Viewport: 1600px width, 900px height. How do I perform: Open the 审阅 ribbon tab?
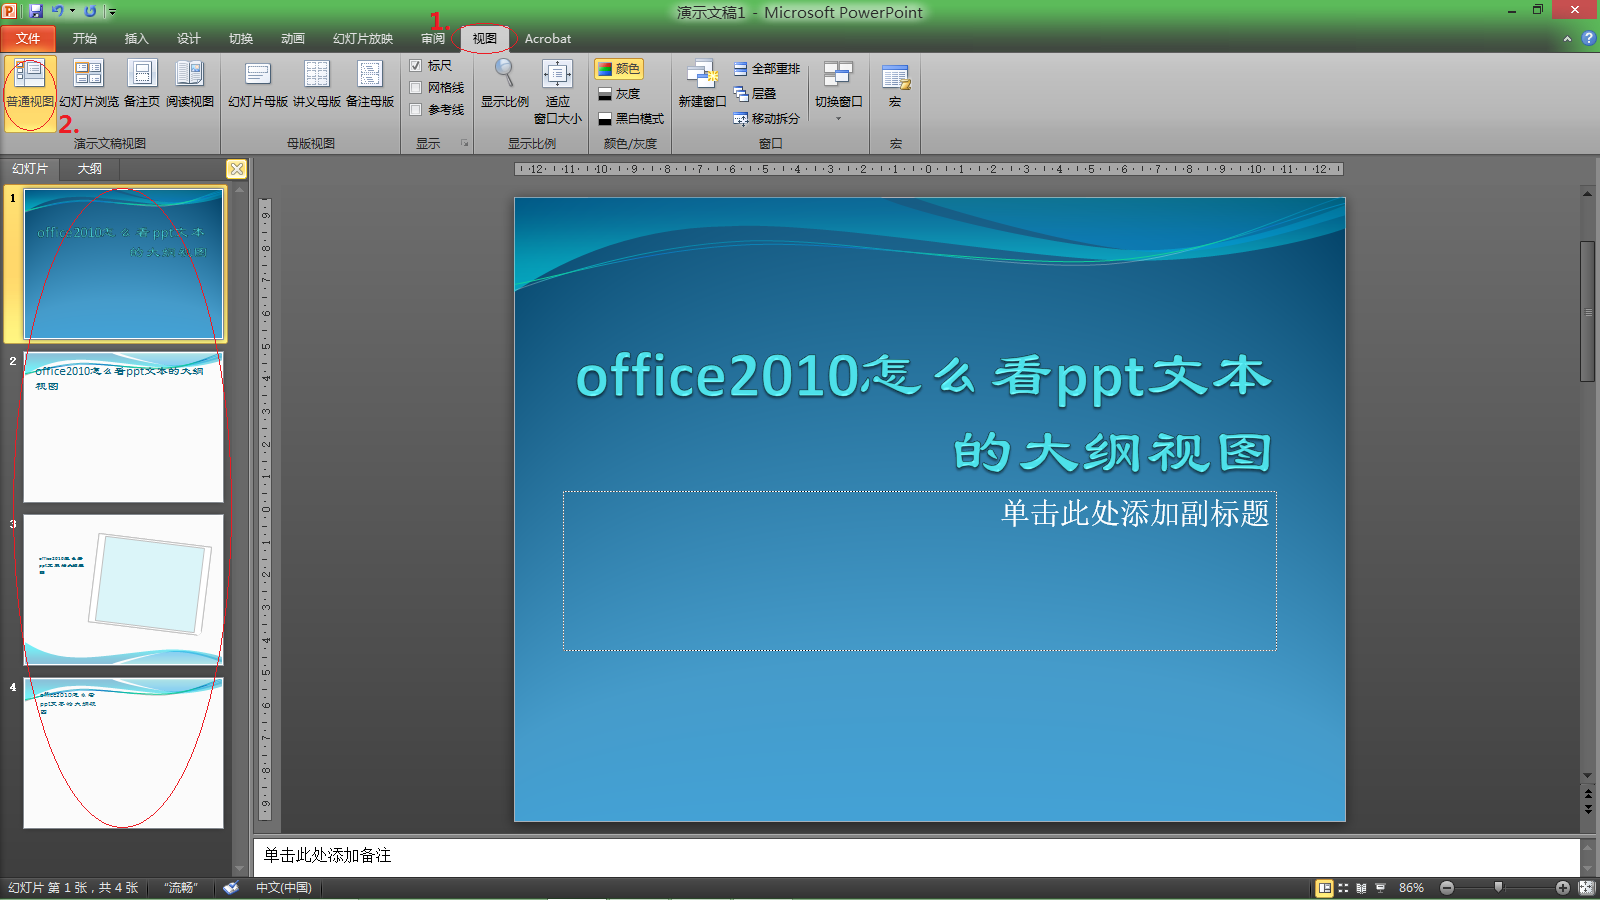[x=433, y=39]
